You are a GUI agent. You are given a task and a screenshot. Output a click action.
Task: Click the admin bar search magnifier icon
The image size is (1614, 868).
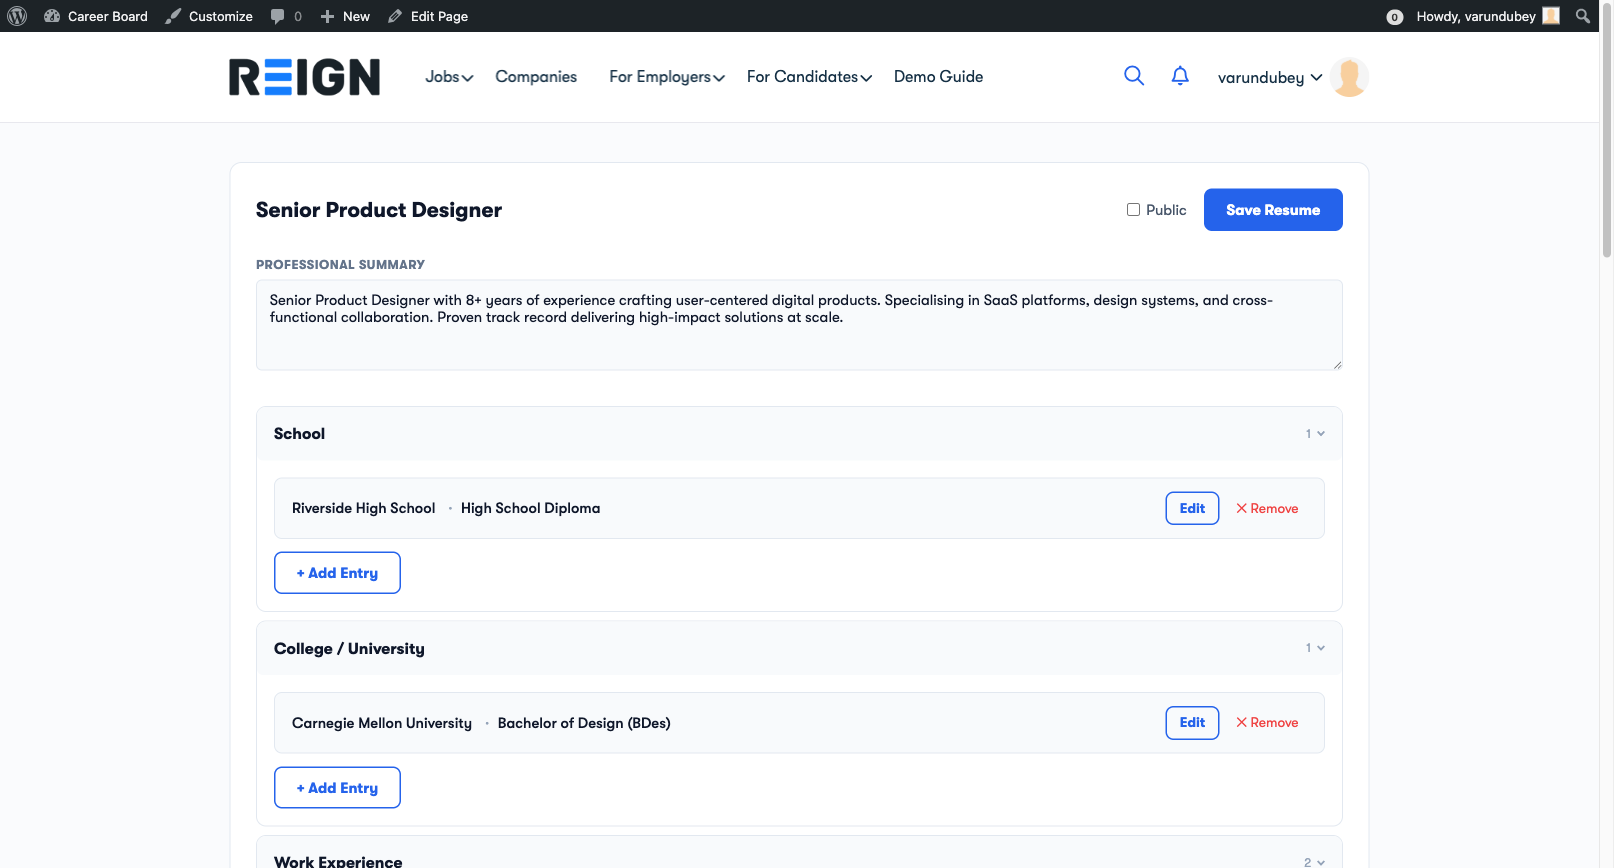pos(1583,16)
